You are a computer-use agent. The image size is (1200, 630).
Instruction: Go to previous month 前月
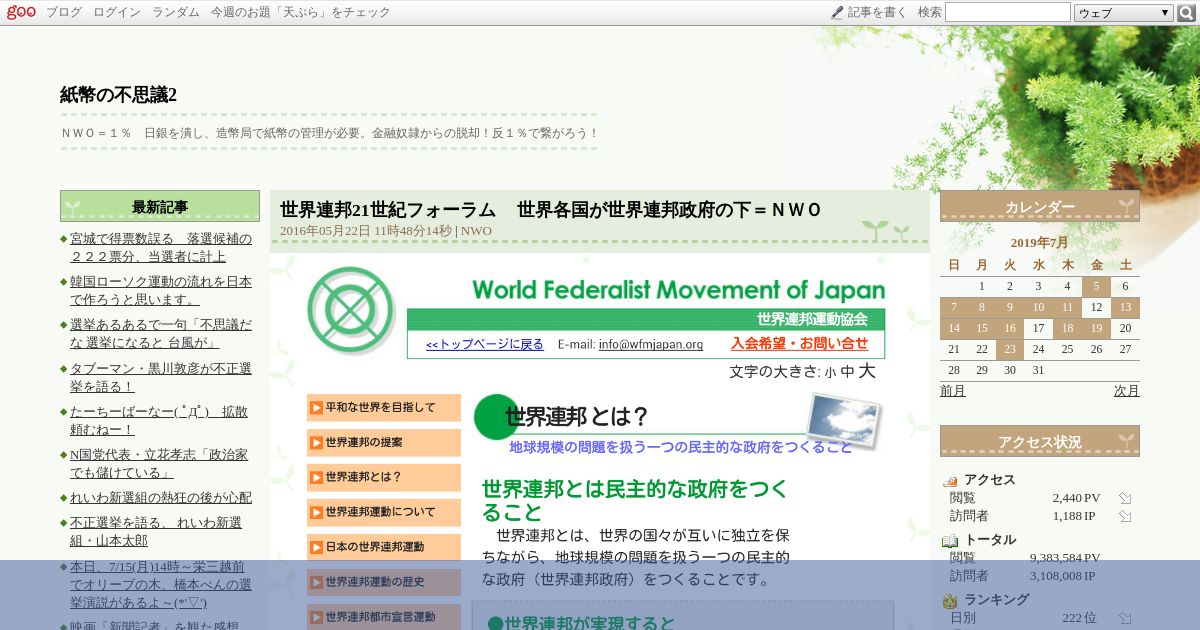[x=953, y=391]
